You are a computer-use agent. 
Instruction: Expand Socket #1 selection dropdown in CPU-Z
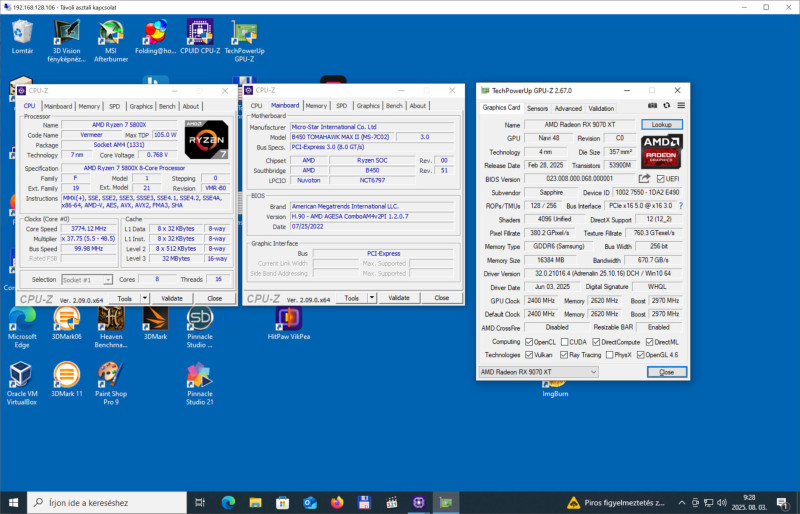87,280
